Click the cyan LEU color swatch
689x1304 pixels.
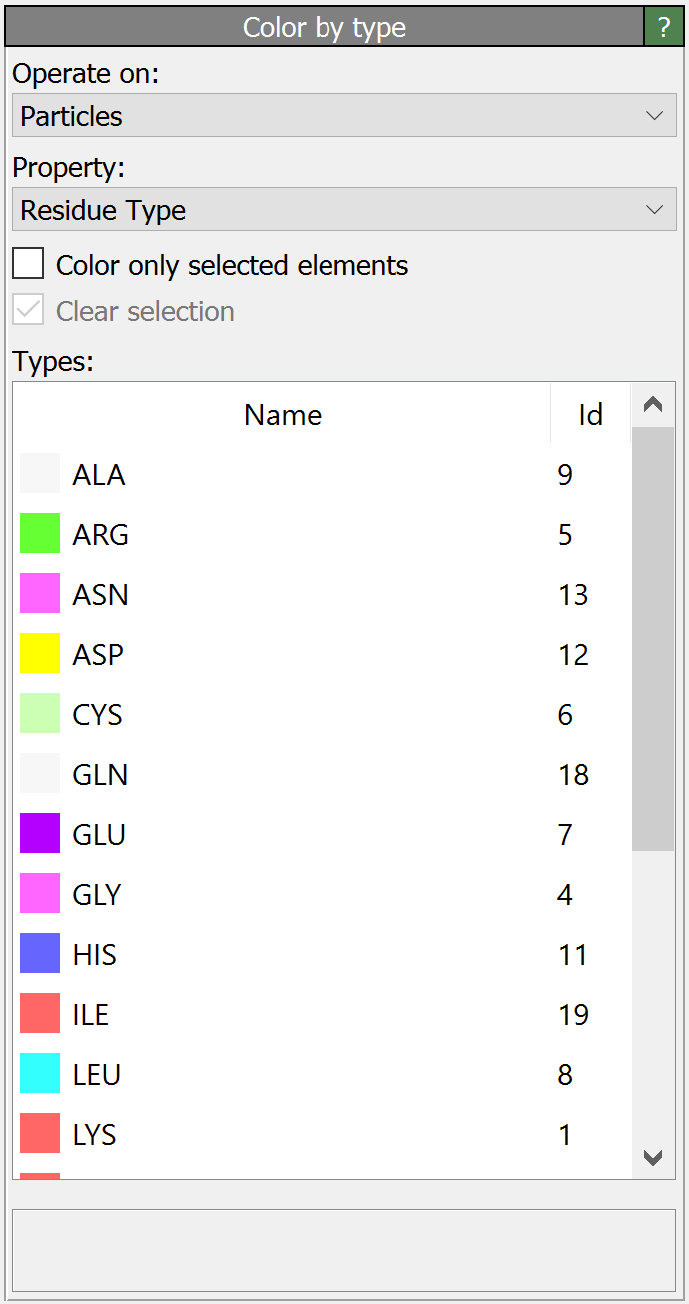pos(40,1074)
